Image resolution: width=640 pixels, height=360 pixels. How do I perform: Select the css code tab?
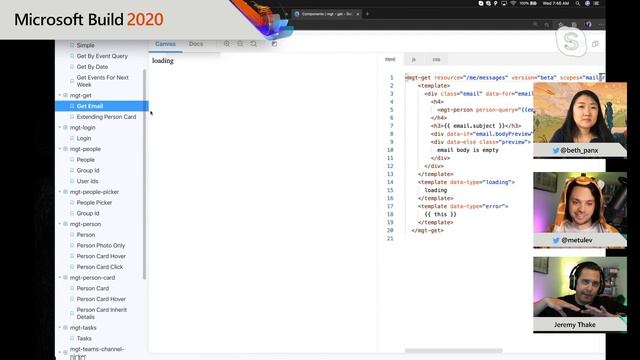tap(436, 60)
